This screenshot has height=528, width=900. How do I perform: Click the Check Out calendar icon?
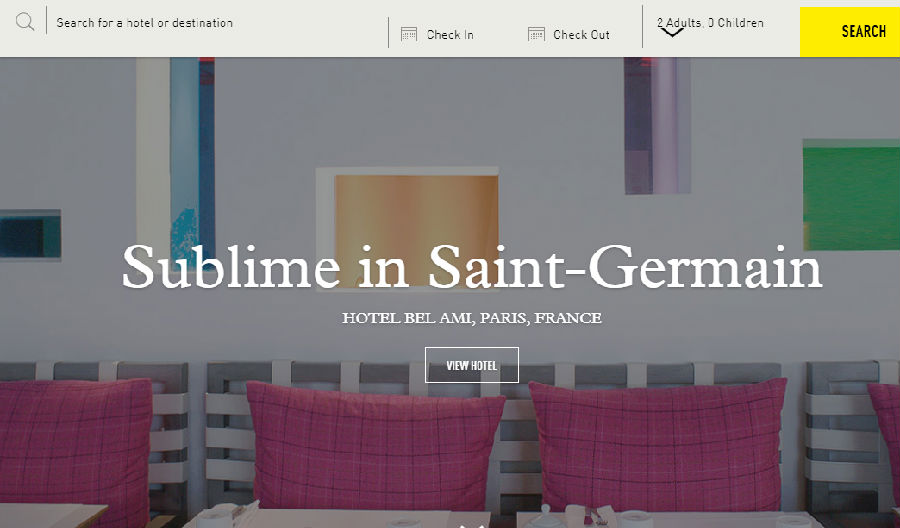tap(536, 34)
